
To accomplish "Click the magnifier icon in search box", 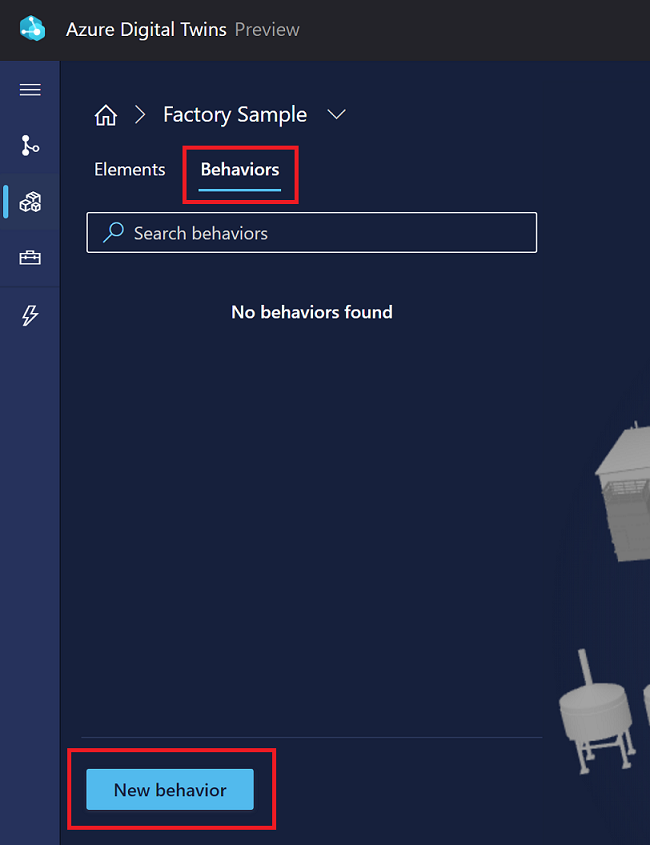I will tap(114, 232).
